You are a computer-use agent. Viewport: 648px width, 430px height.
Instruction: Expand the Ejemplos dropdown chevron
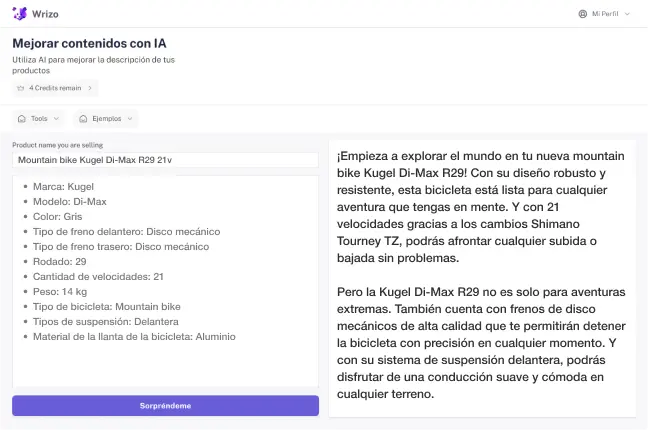130,118
